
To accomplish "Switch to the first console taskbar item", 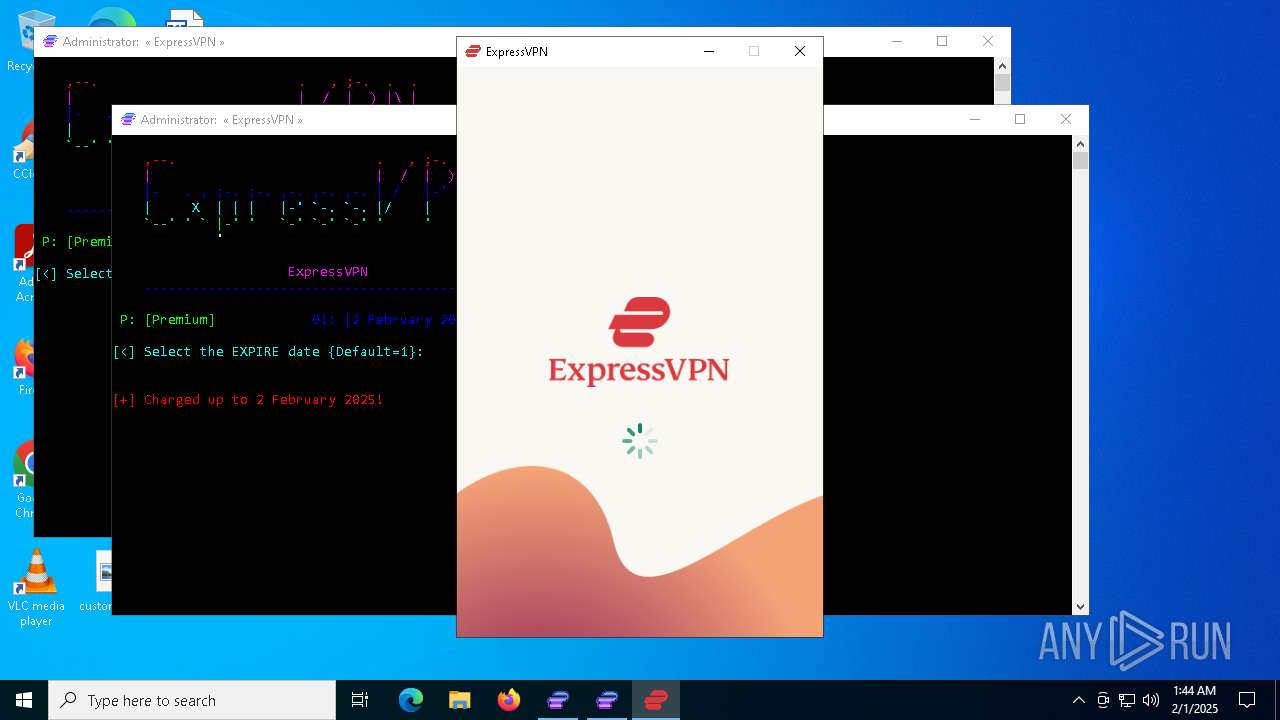I will tap(557, 700).
